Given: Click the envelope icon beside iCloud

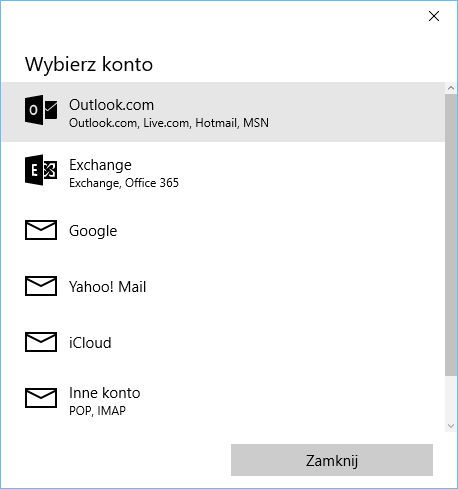Looking at the screenshot, I should click(41, 342).
